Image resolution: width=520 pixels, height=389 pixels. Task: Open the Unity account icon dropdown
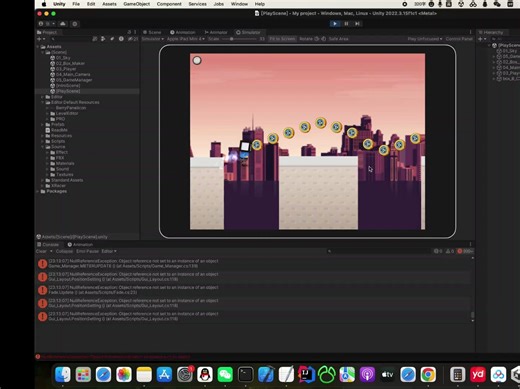(47, 24)
